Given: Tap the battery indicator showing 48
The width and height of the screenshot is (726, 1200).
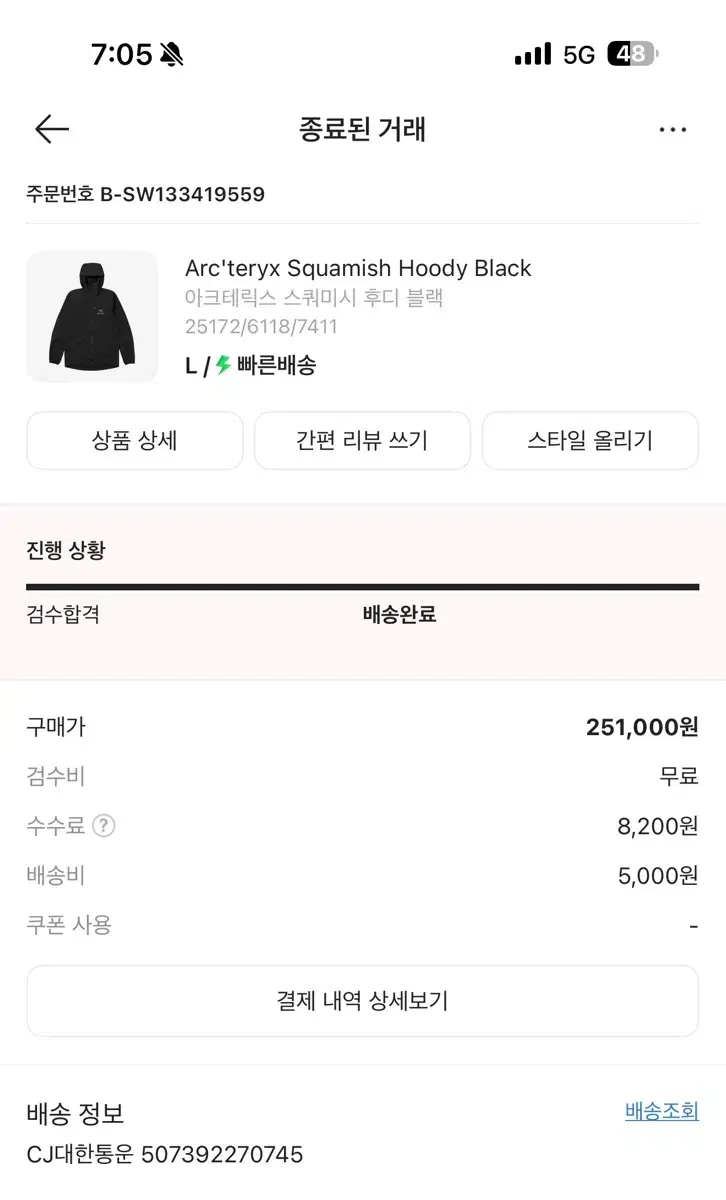Looking at the screenshot, I should click(632, 54).
